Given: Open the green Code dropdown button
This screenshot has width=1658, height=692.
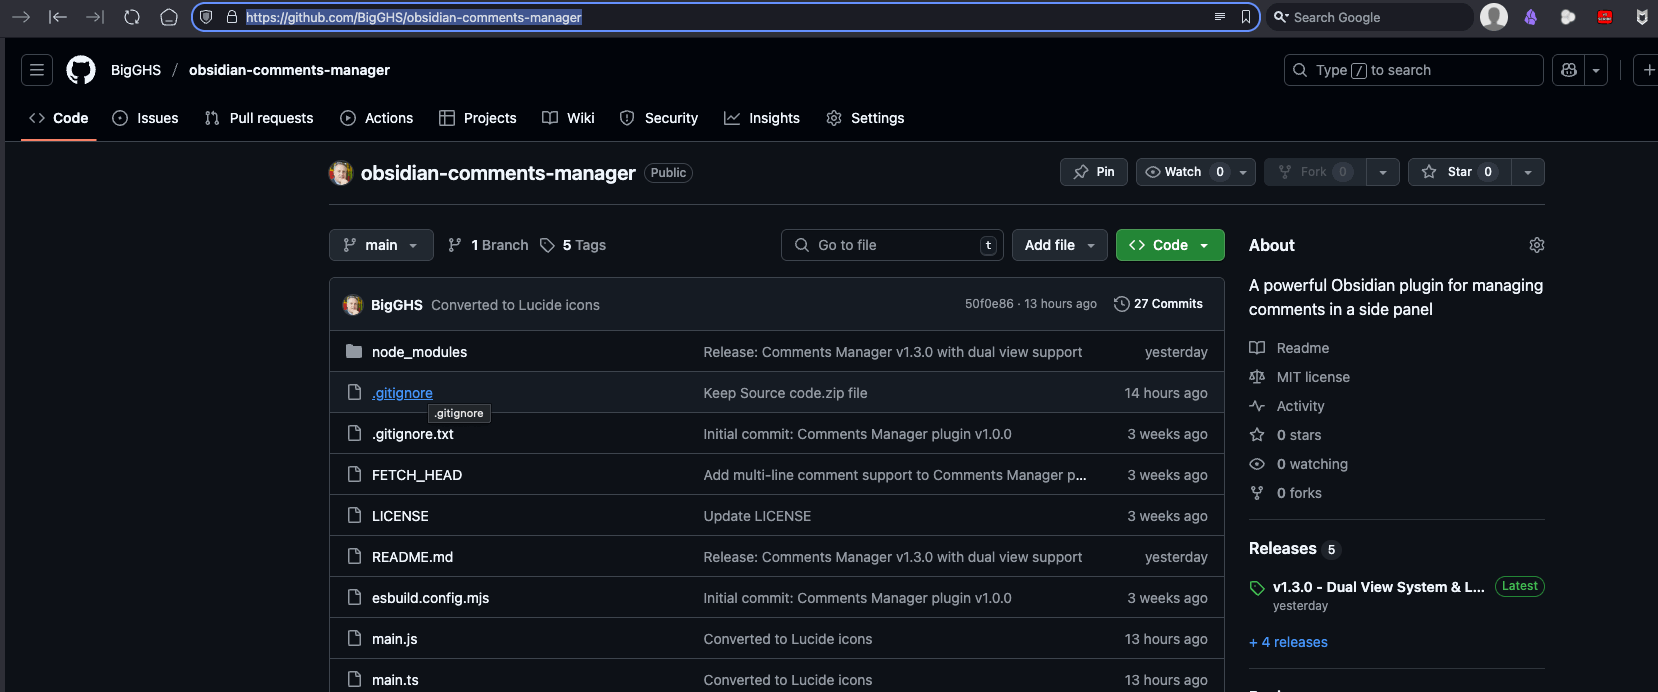Looking at the screenshot, I should point(1170,245).
